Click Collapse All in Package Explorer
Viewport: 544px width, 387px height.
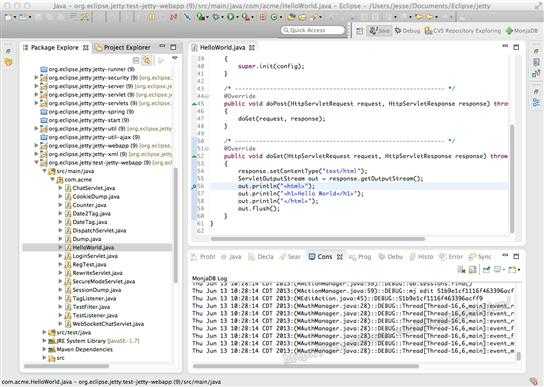pos(136,60)
